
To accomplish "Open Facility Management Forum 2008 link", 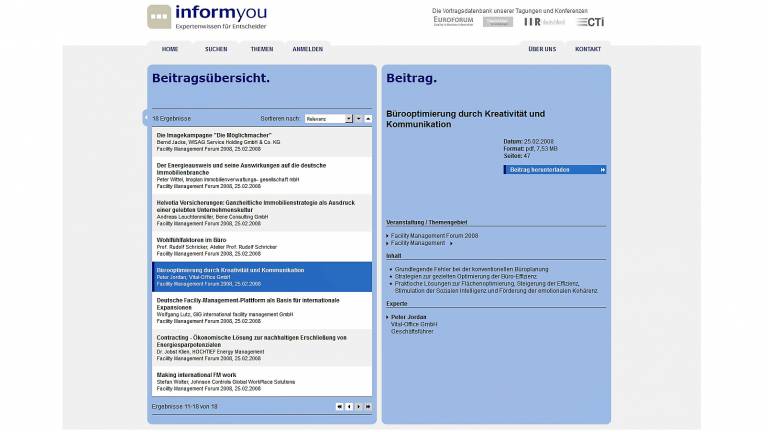I will [434, 236].
